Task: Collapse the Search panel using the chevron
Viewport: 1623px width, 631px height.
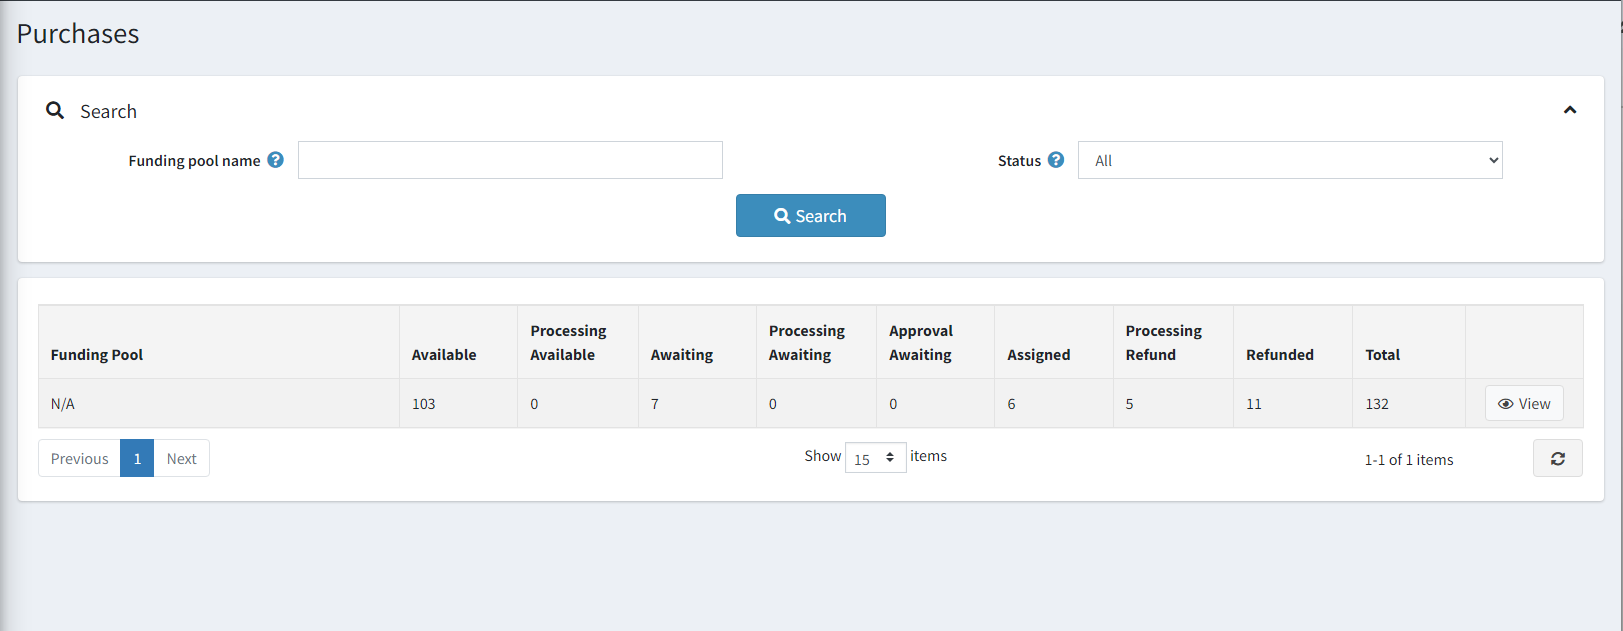Action: pos(1569,110)
